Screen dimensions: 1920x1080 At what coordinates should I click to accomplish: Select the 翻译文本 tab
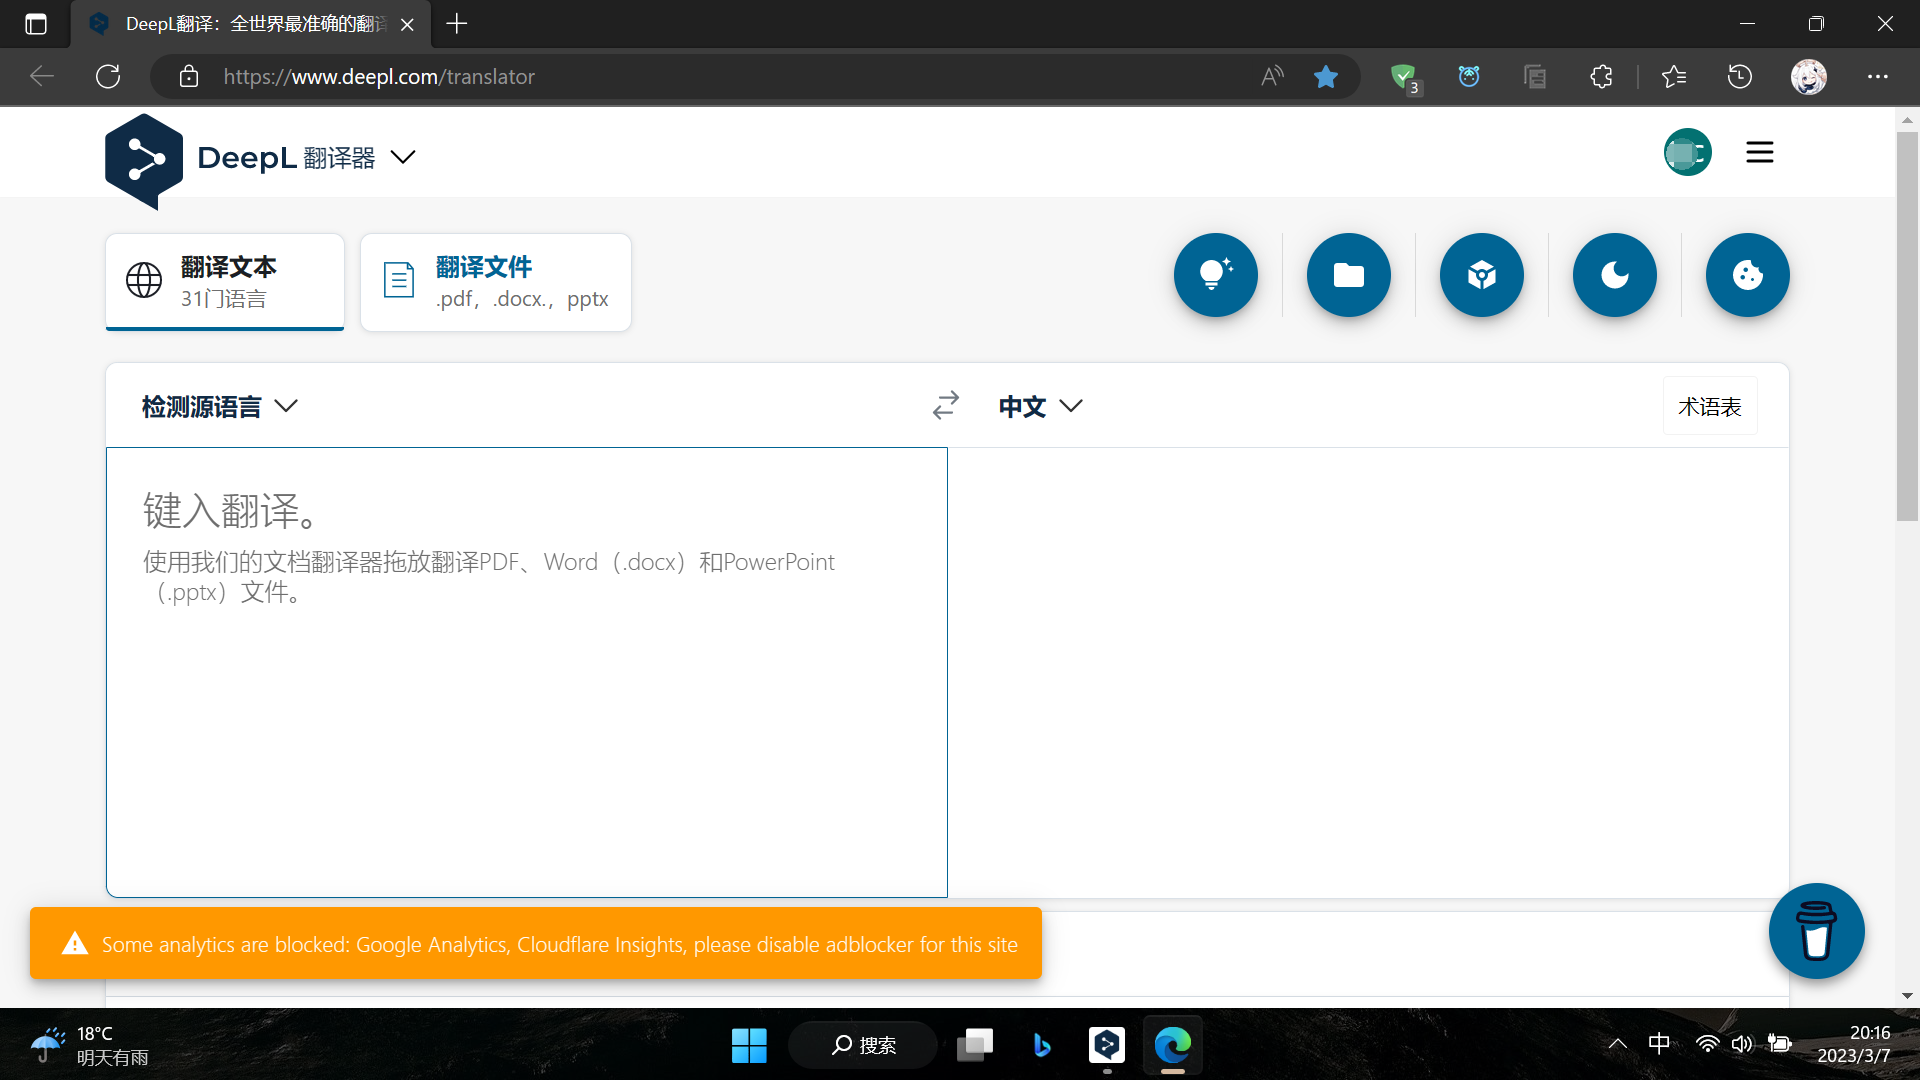(225, 282)
